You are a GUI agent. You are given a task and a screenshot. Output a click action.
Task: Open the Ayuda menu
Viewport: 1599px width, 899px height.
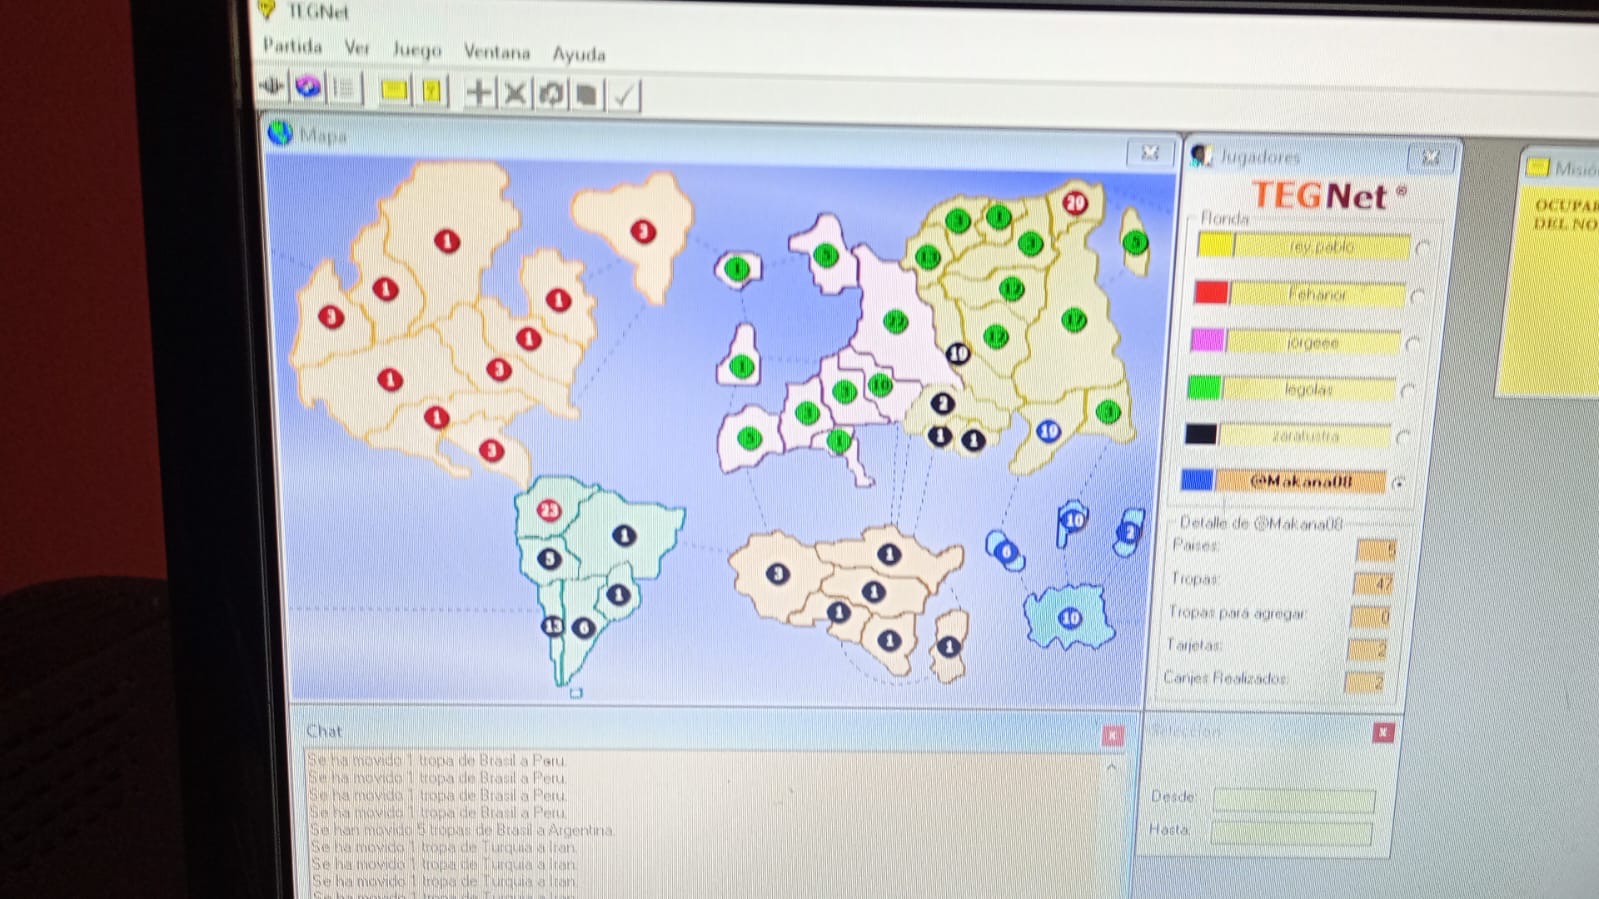[x=579, y=54]
